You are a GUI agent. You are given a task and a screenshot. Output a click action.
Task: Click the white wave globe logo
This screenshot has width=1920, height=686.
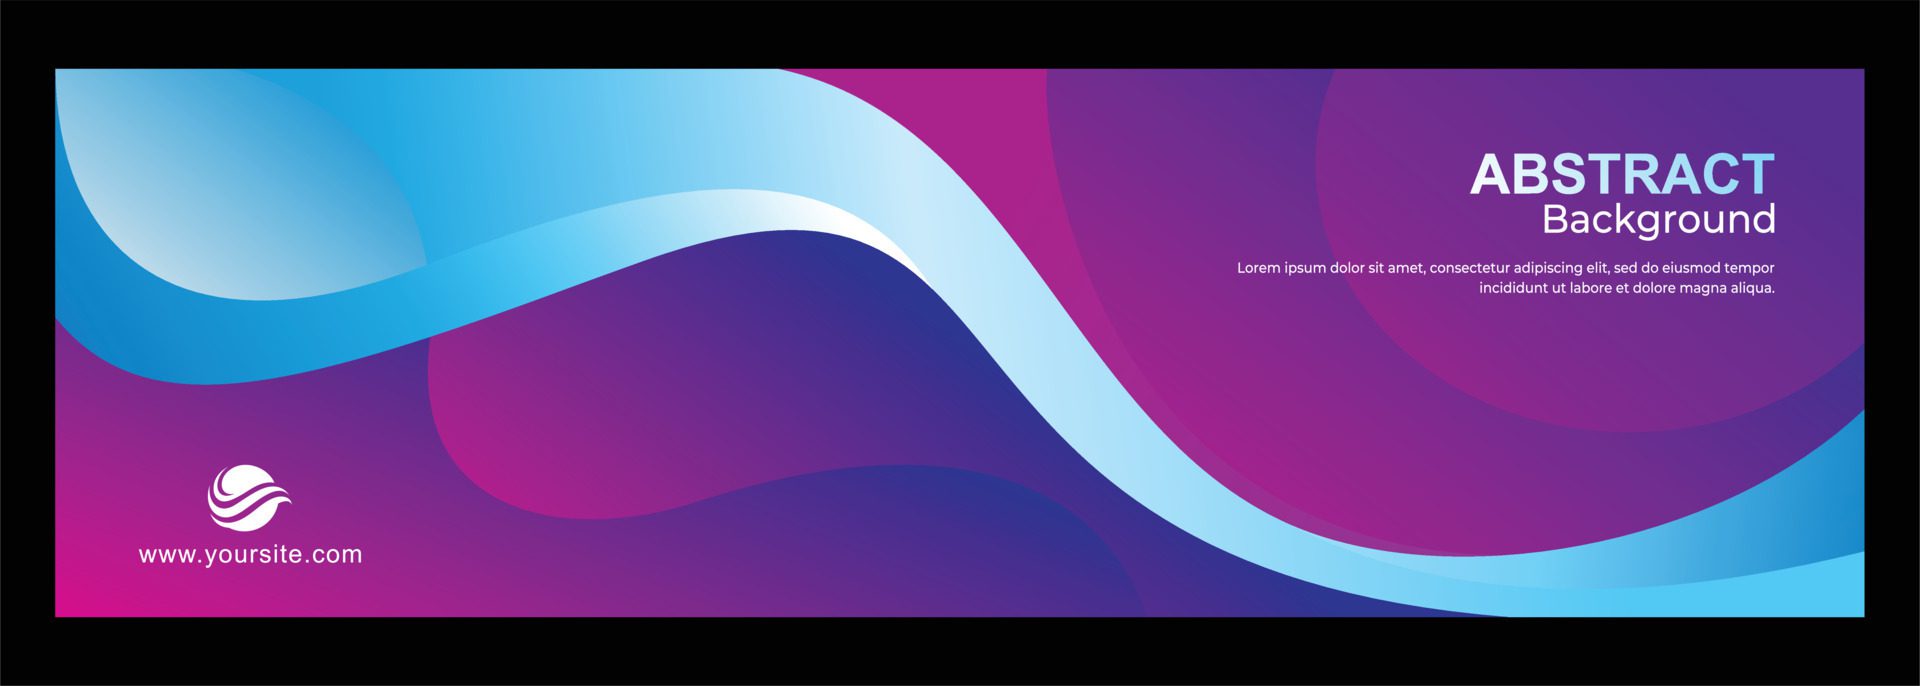click(x=248, y=497)
